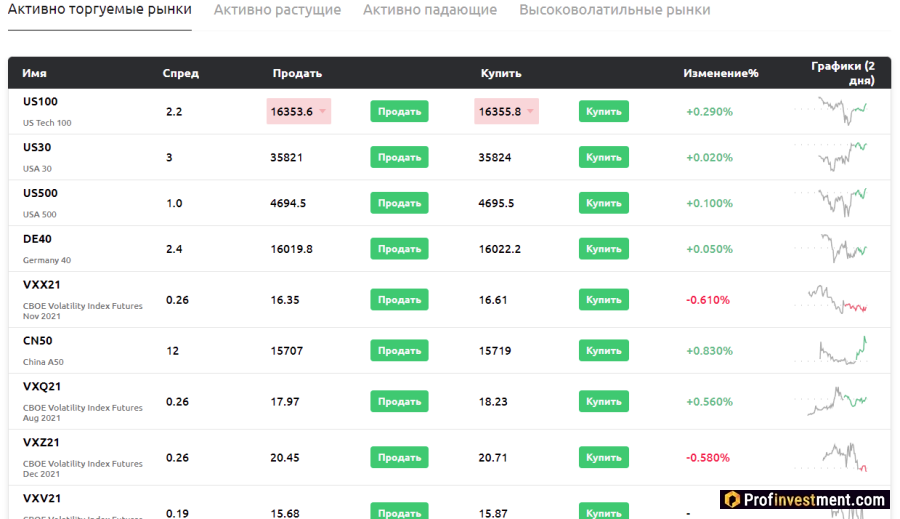This screenshot has height=519, width=900.
Task: Click Купить button for US500
Action: (x=604, y=203)
